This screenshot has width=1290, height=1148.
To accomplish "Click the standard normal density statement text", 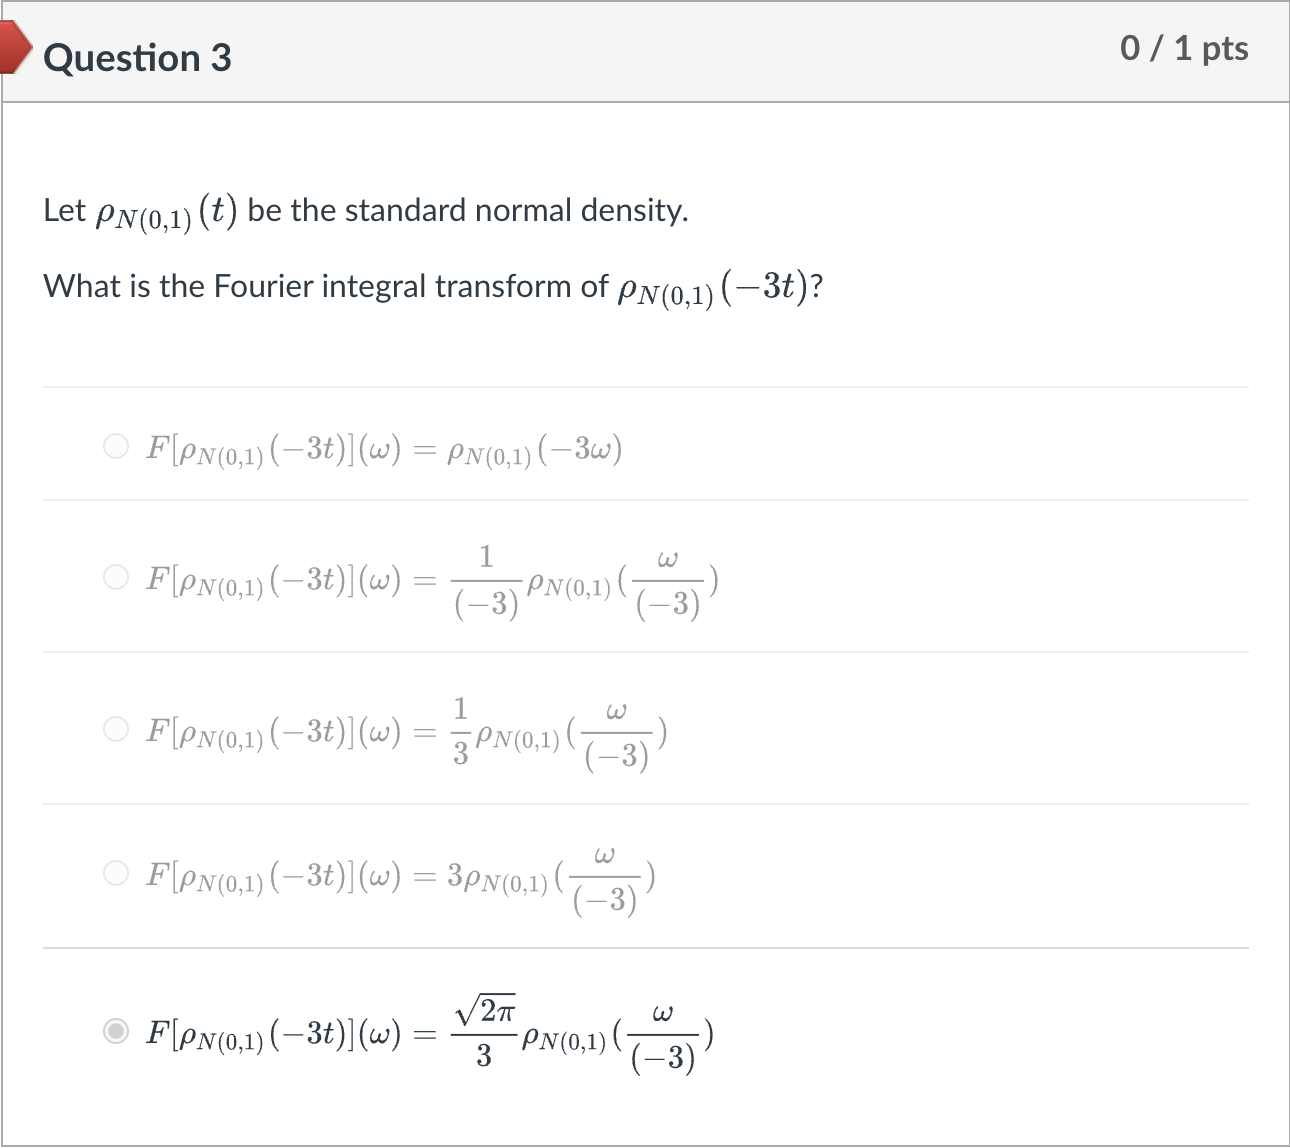I will click(x=365, y=209).
